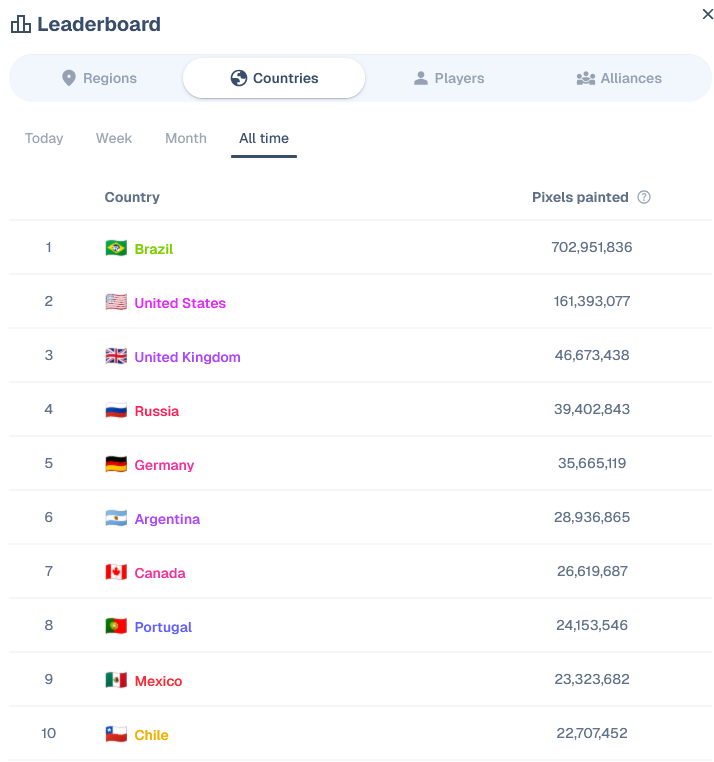The image size is (714, 762).
Task: Click the United States flag icon
Action: (x=116, y=302)
